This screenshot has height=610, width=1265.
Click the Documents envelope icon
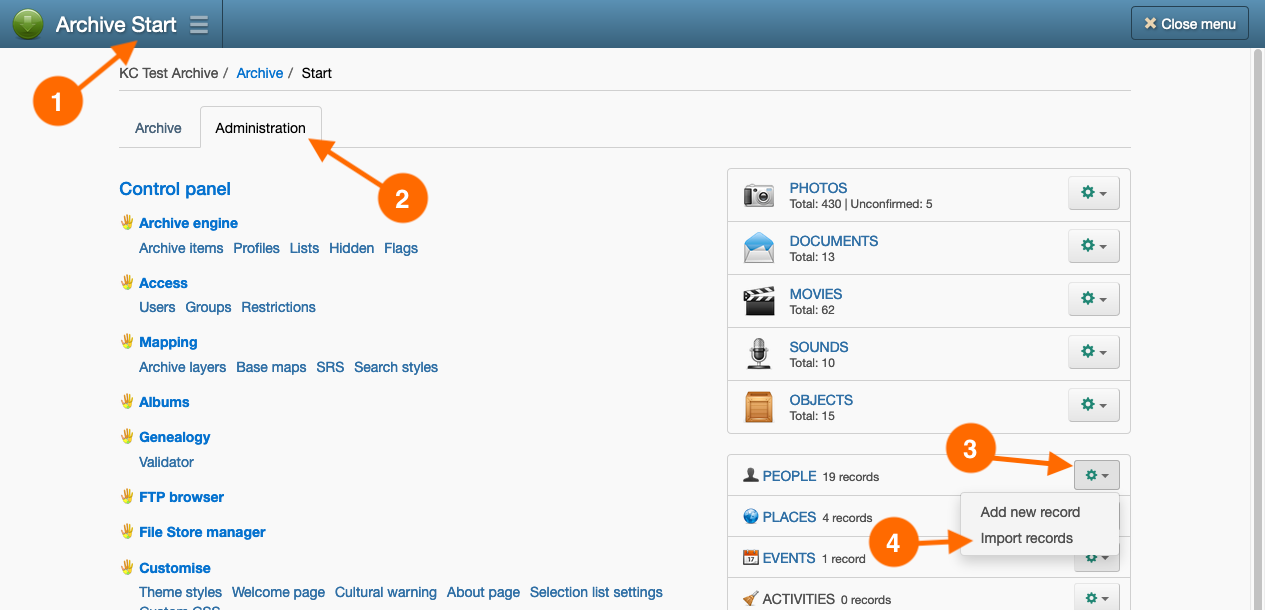point(759,248)
